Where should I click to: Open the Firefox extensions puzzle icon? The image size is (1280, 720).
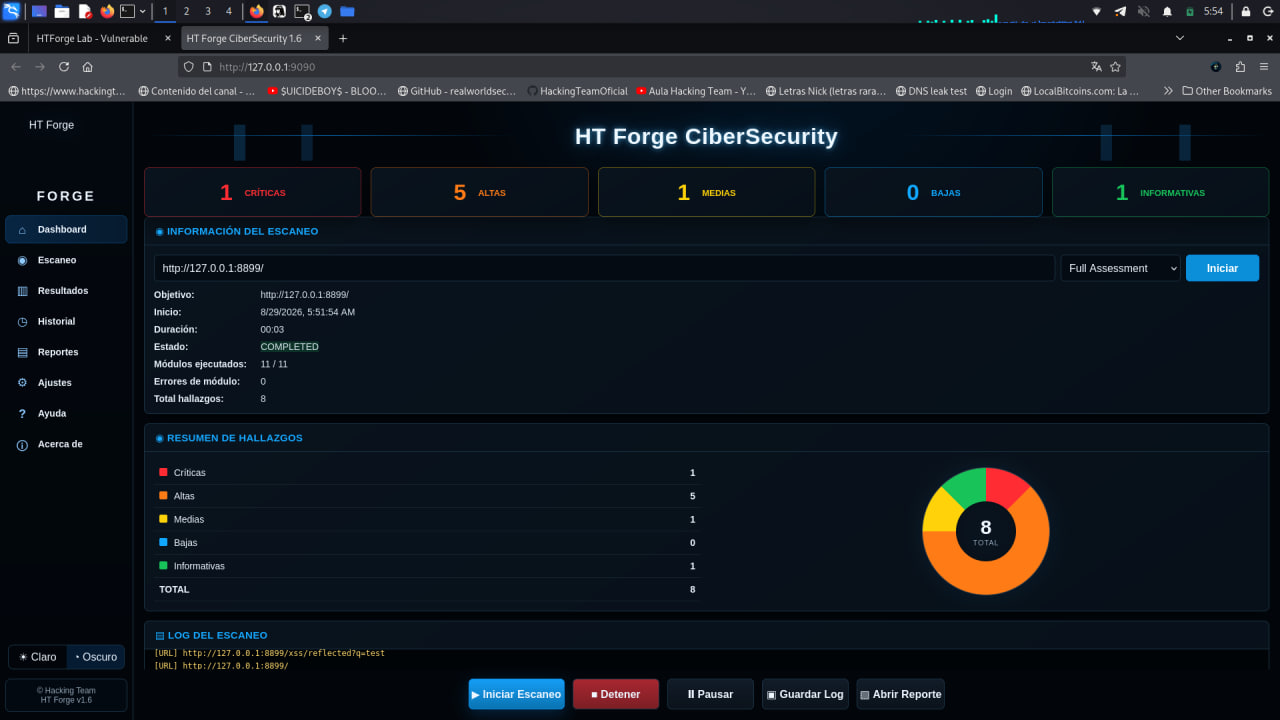tap(1240, 67)
